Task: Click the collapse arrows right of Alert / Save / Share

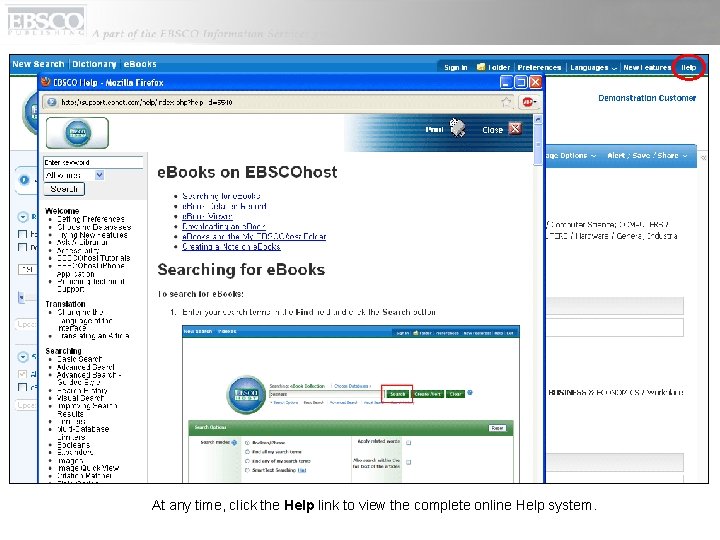Action: (x=703, y=158)
